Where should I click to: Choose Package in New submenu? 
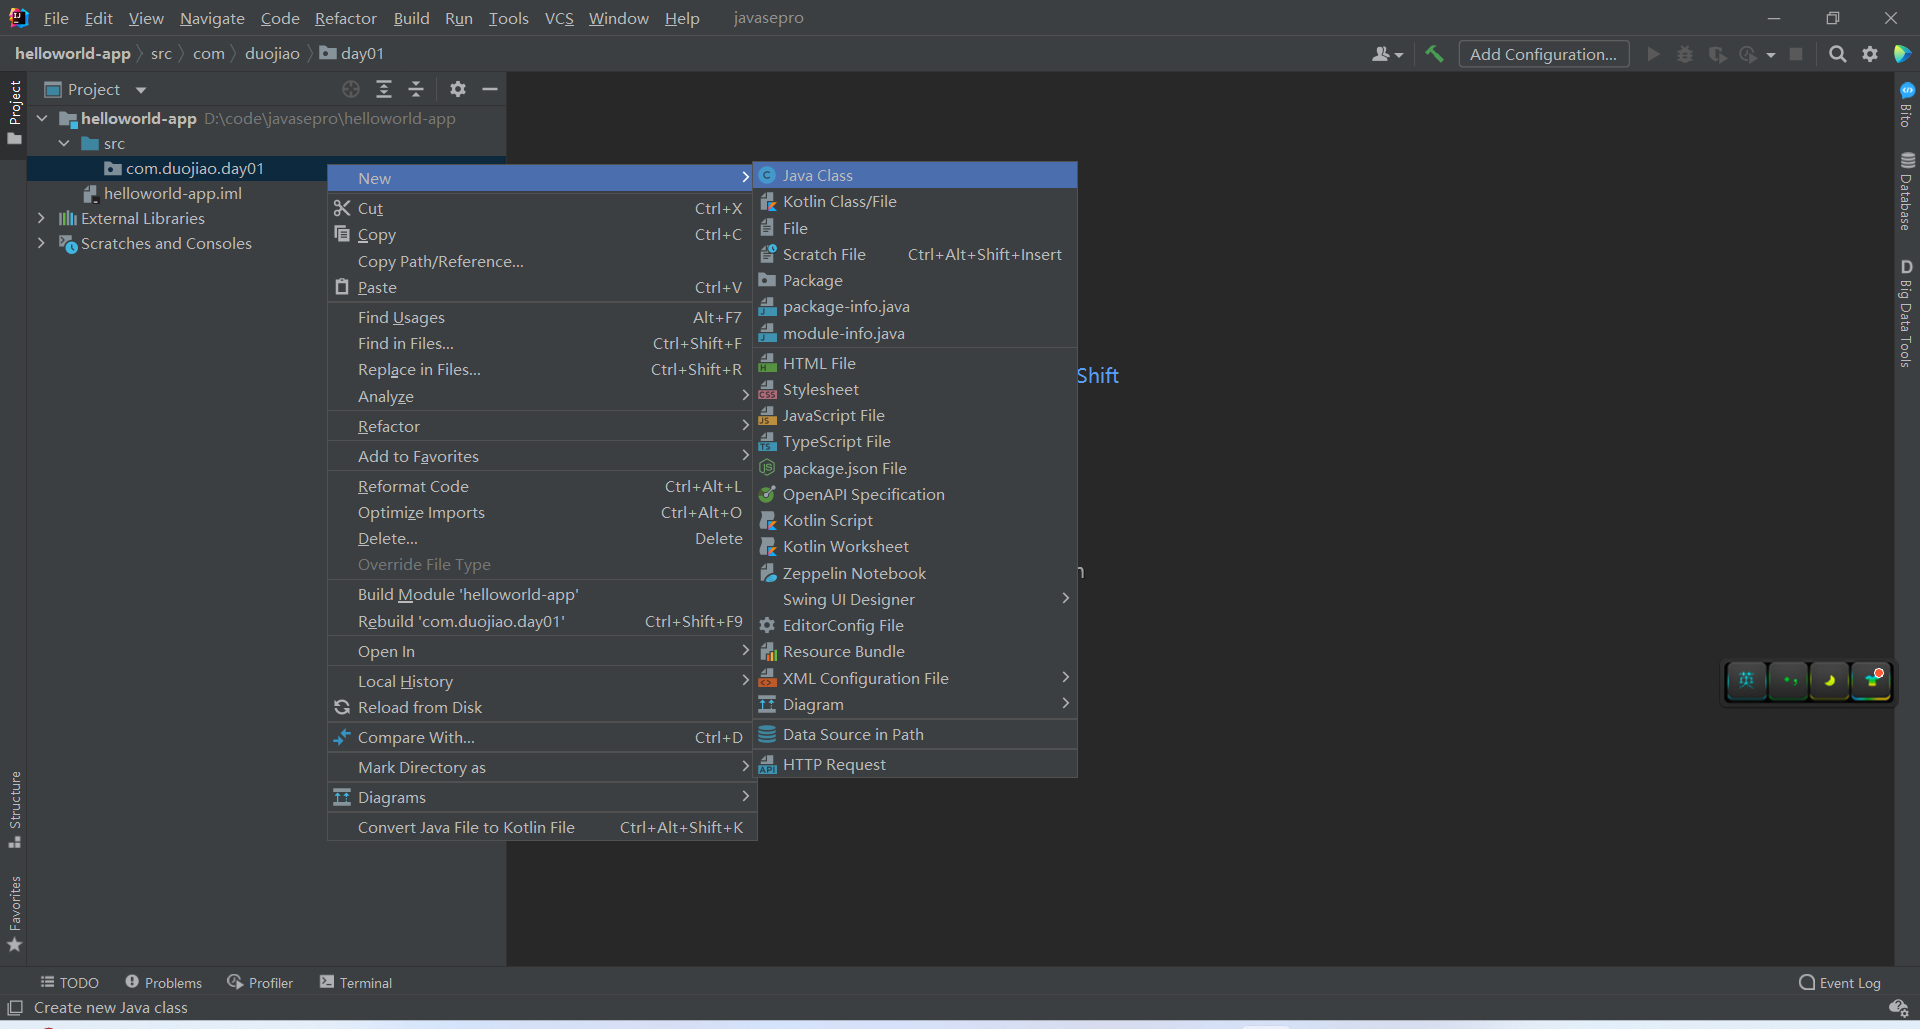pyautogui.click(x=915, y=281)
